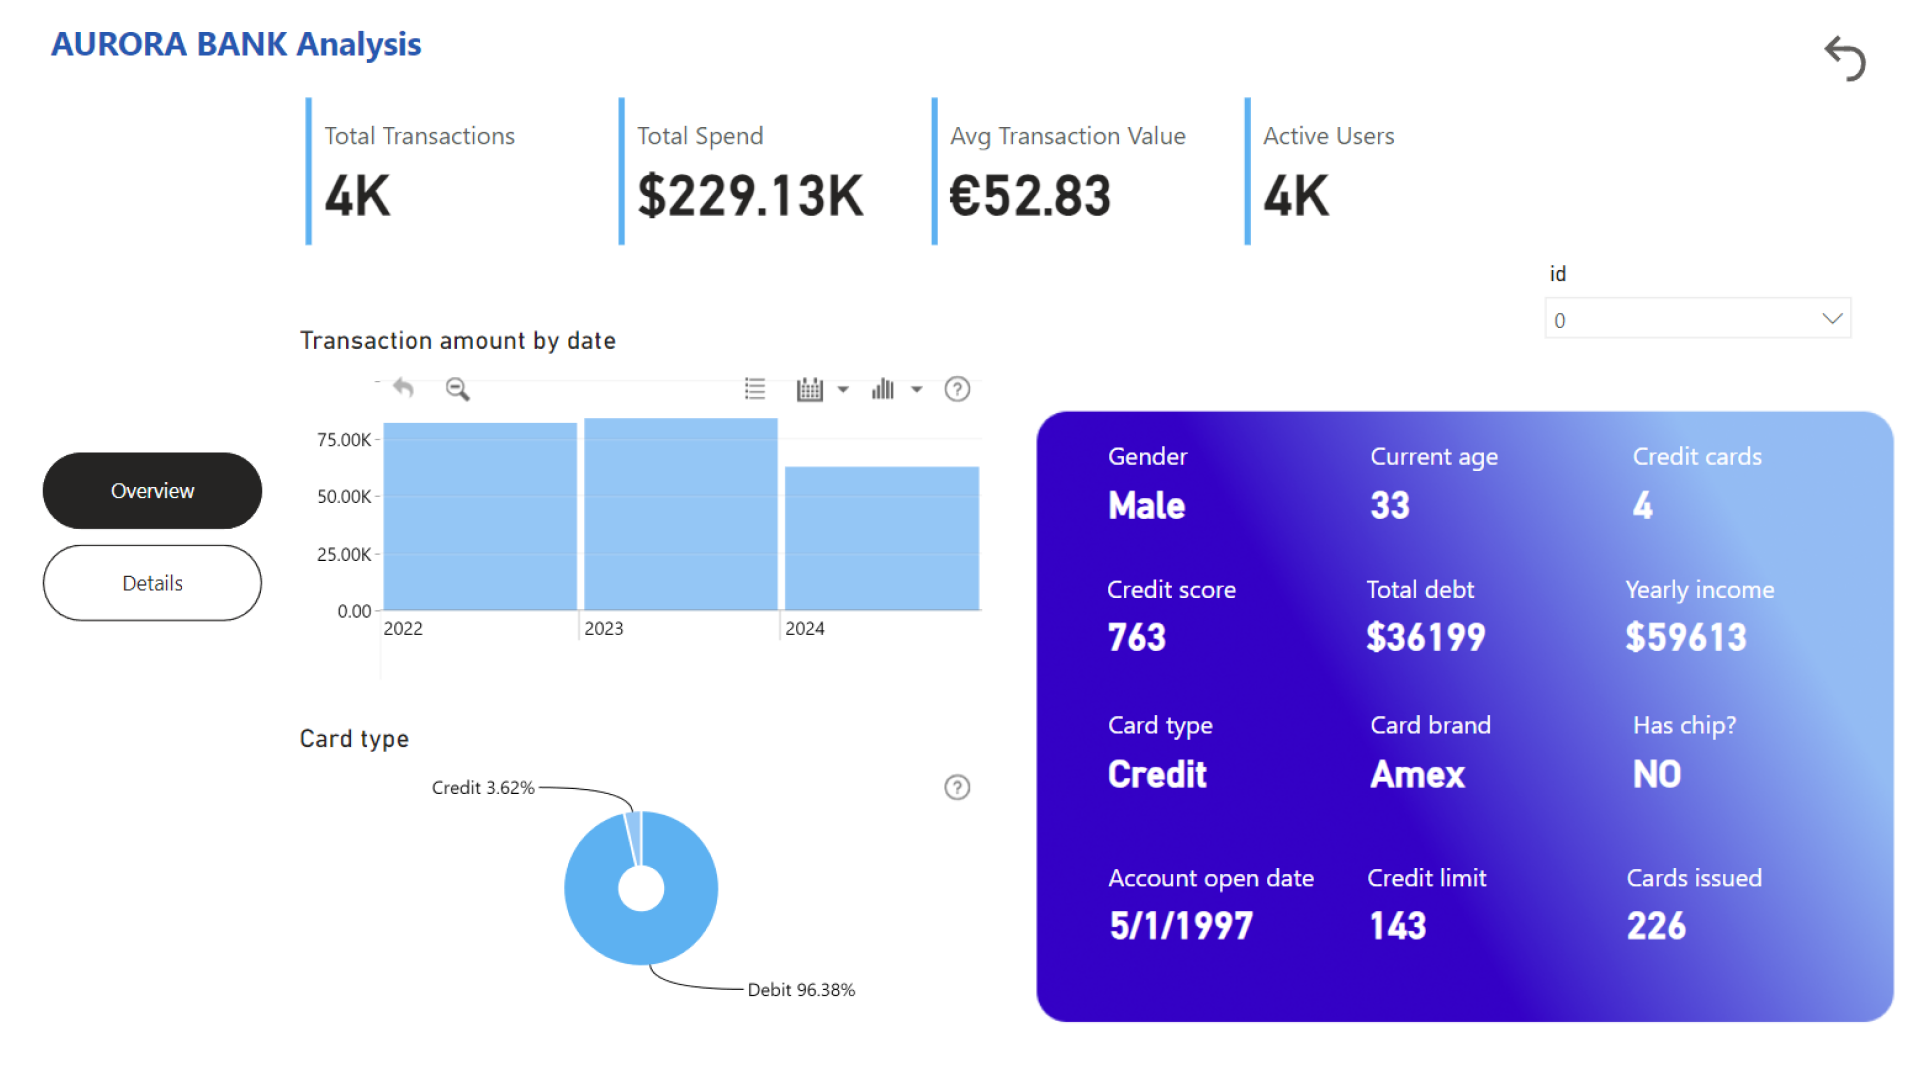Click the Credit limit value '143'
The image size is (1920, 1080).
[1398, 927]
